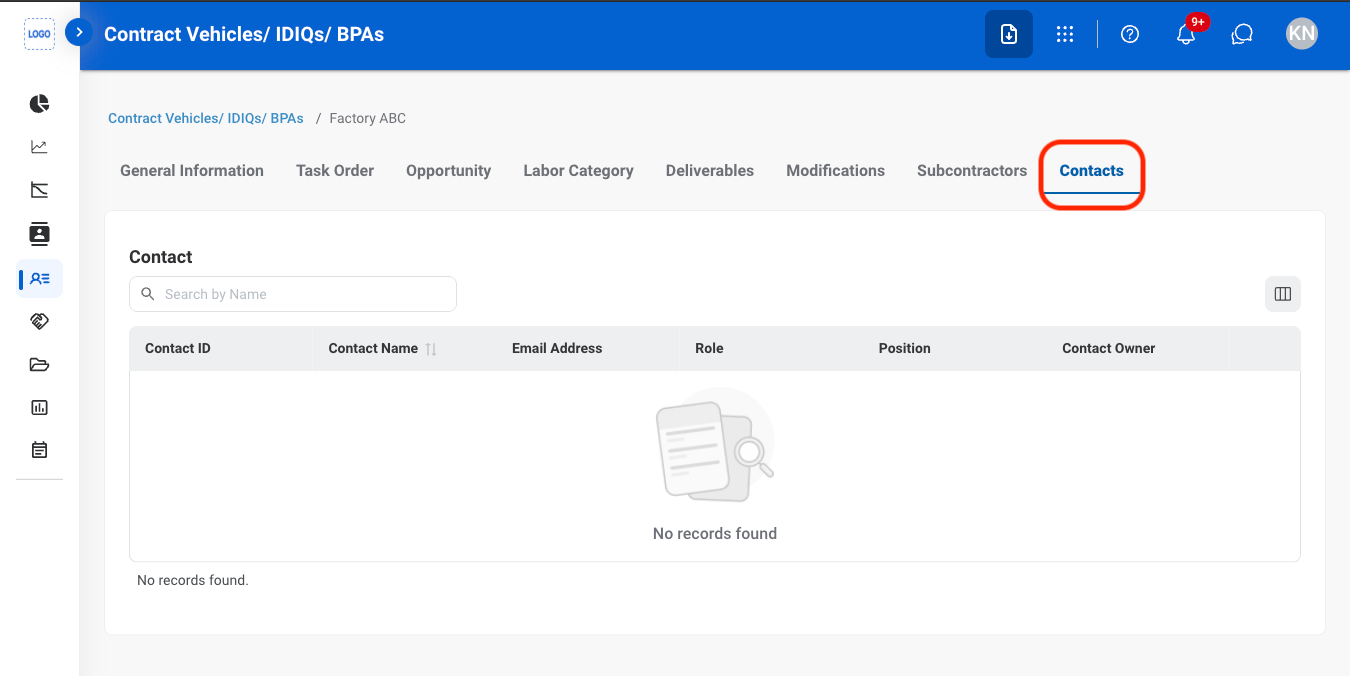Switch to the Modifications tab
Viewport: 1350px width, 676px height.
835,171
